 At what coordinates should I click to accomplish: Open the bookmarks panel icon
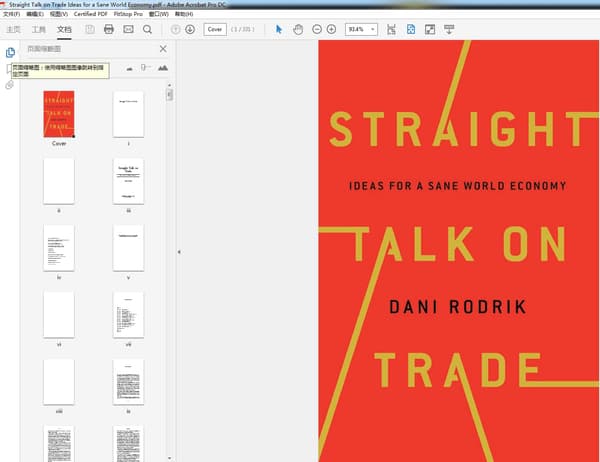coord(9,69)
